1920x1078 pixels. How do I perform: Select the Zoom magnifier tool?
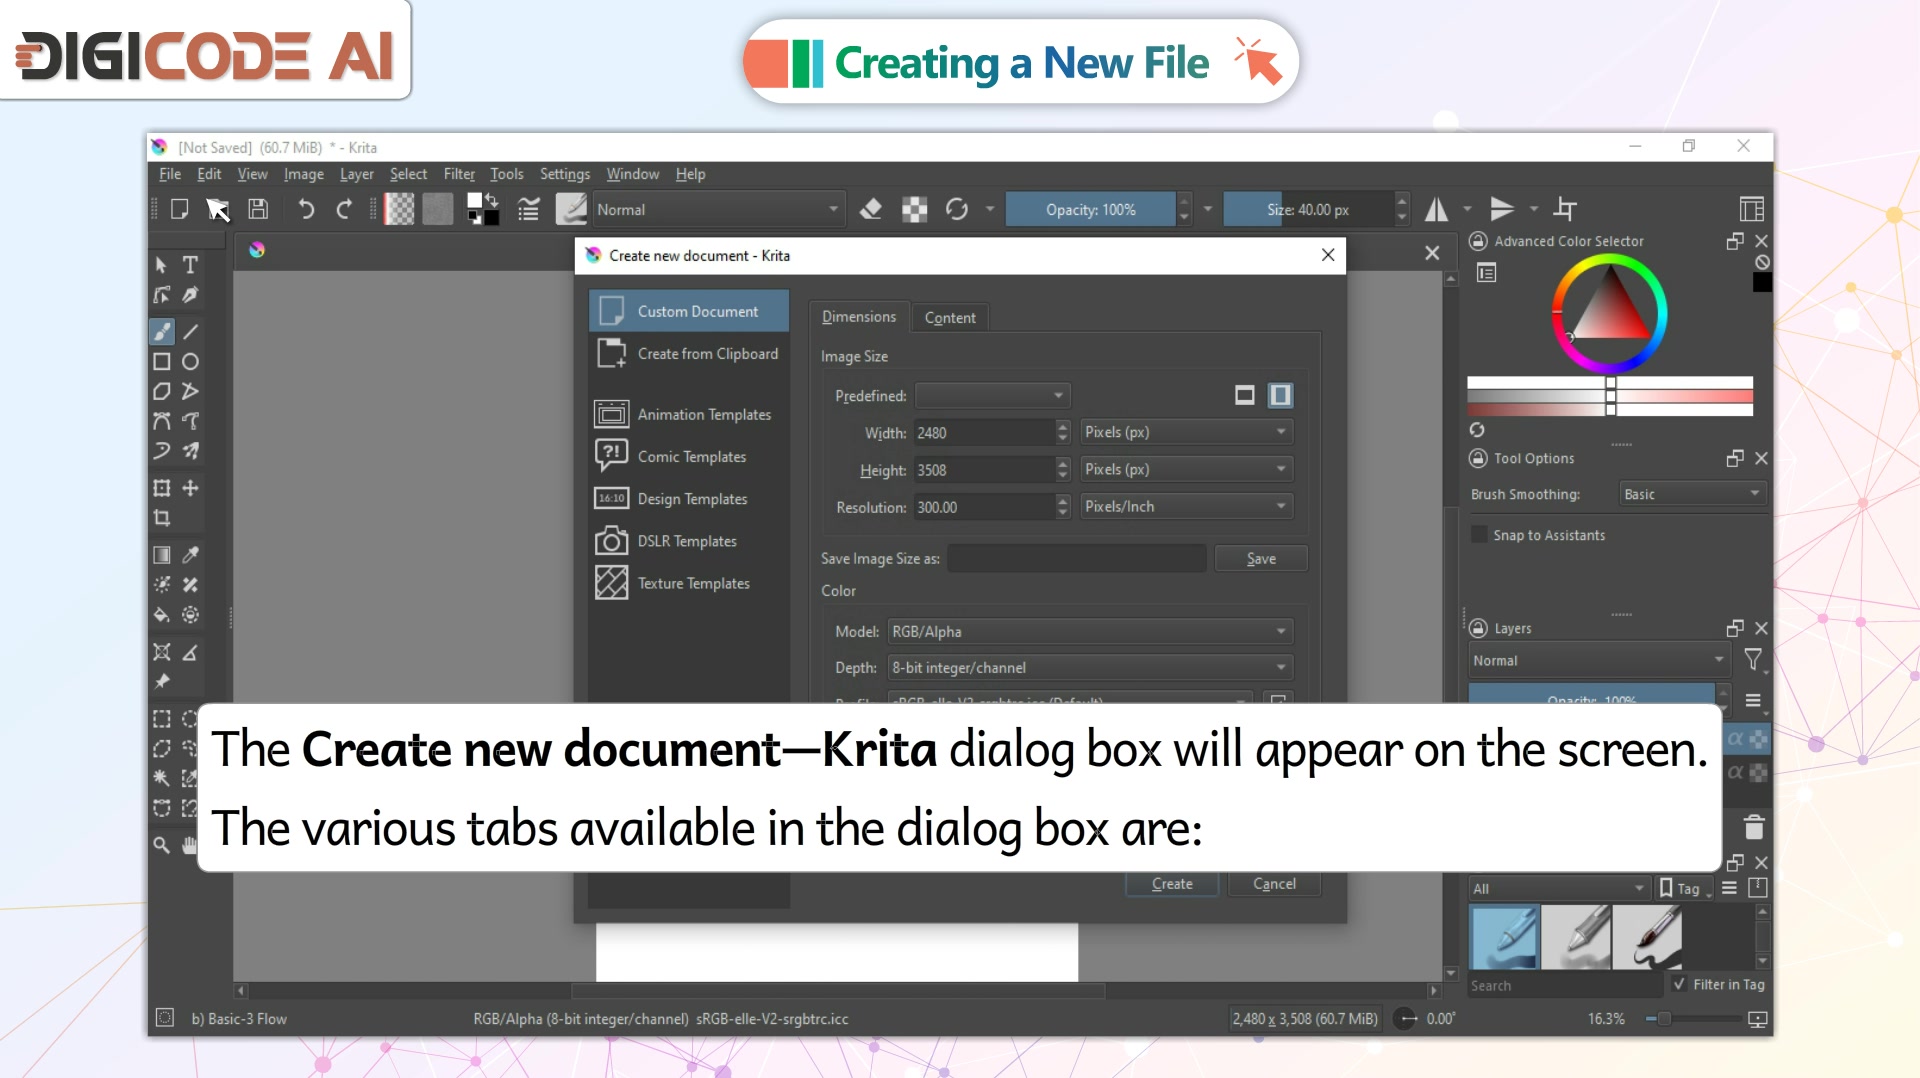pos(161,845)
